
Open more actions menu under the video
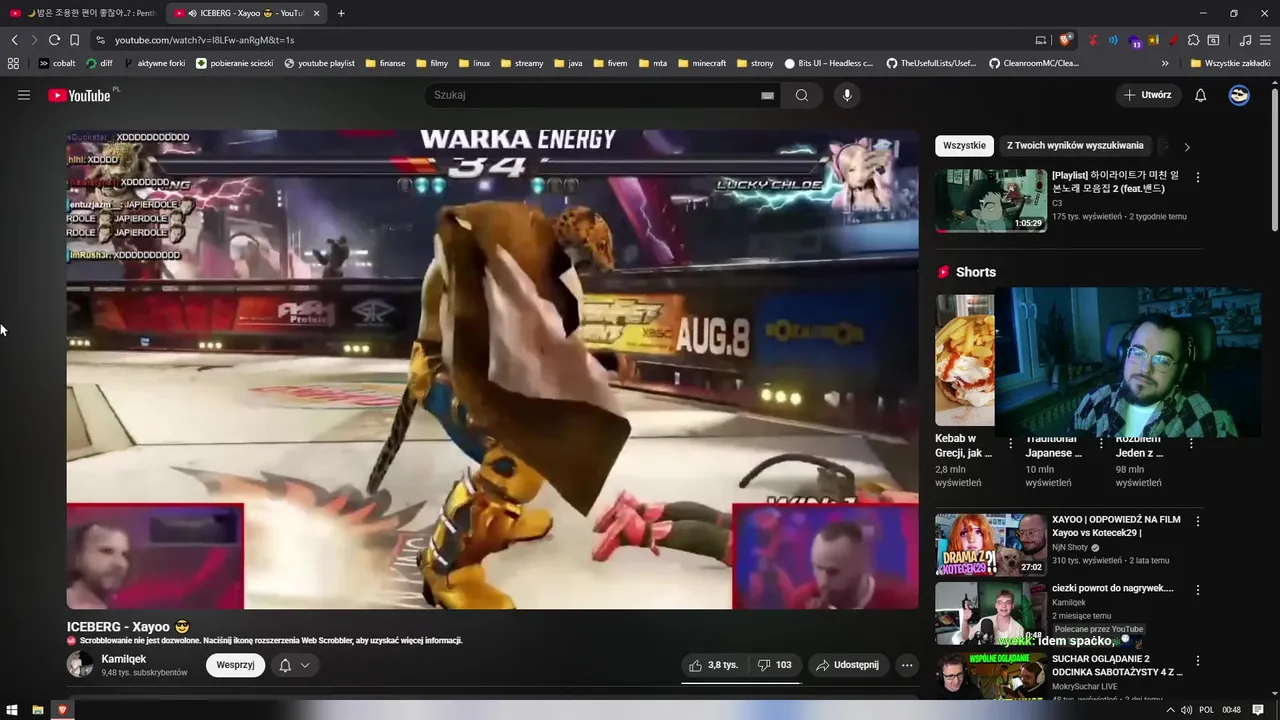[907, 665]
